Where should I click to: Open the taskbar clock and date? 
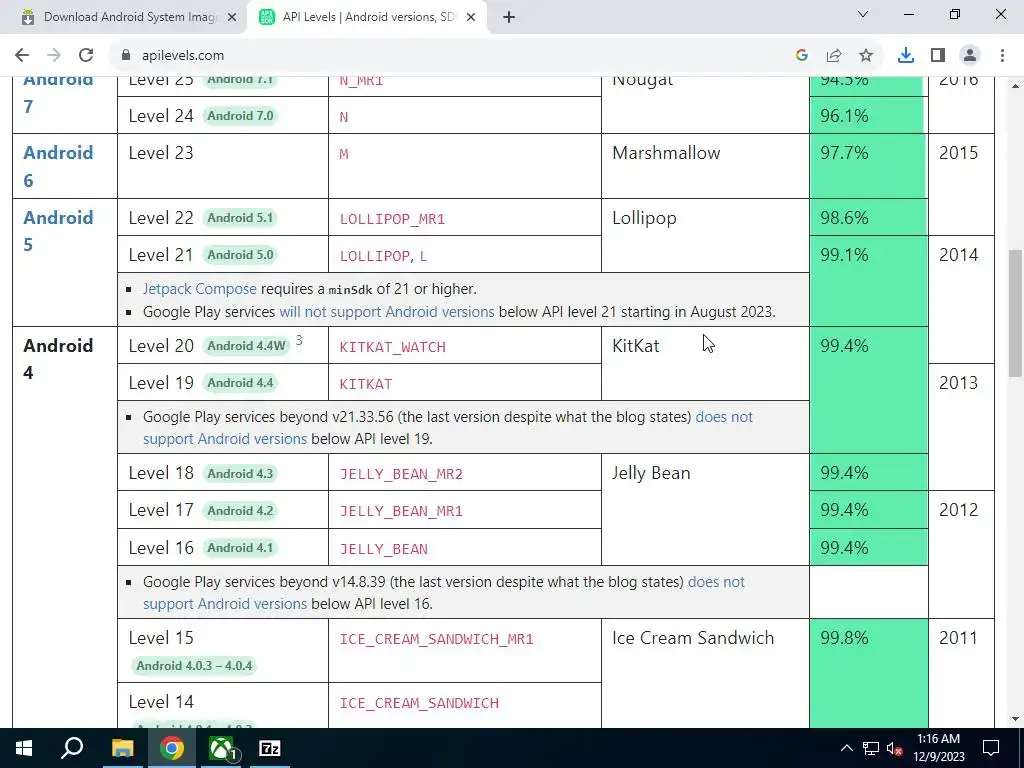click(938, 748)
